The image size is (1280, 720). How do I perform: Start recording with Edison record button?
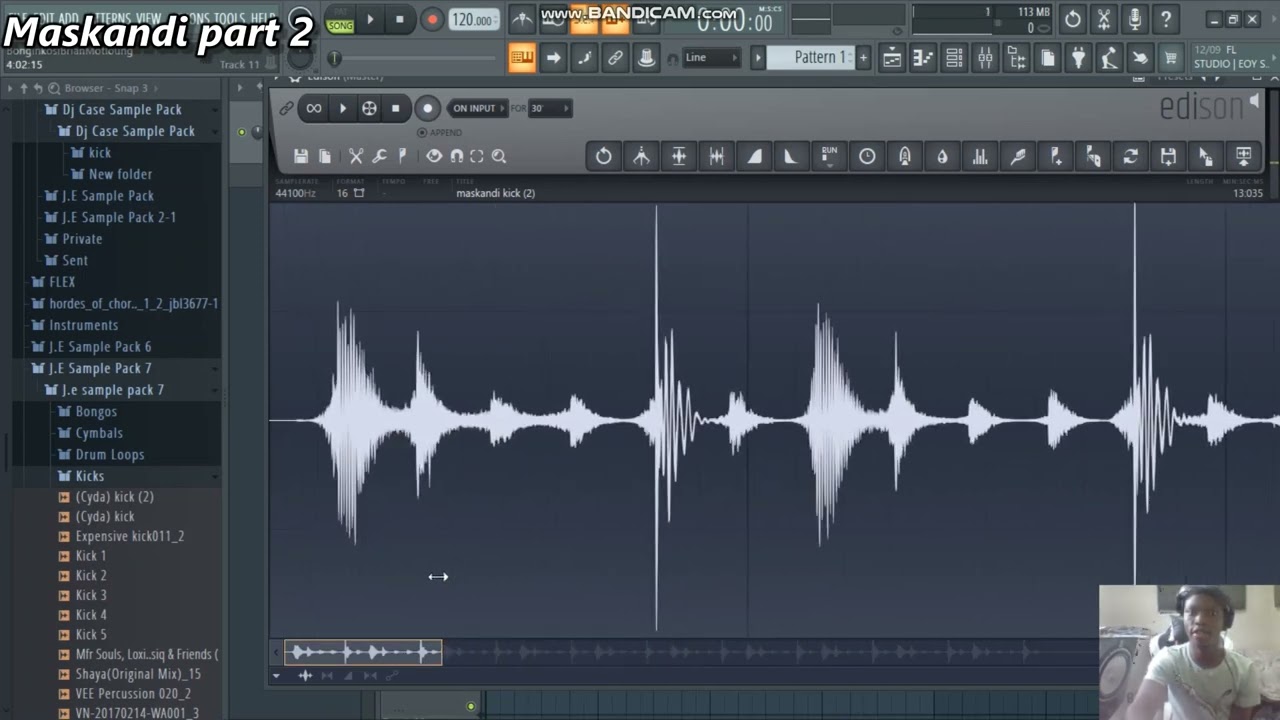coord(428,108)
